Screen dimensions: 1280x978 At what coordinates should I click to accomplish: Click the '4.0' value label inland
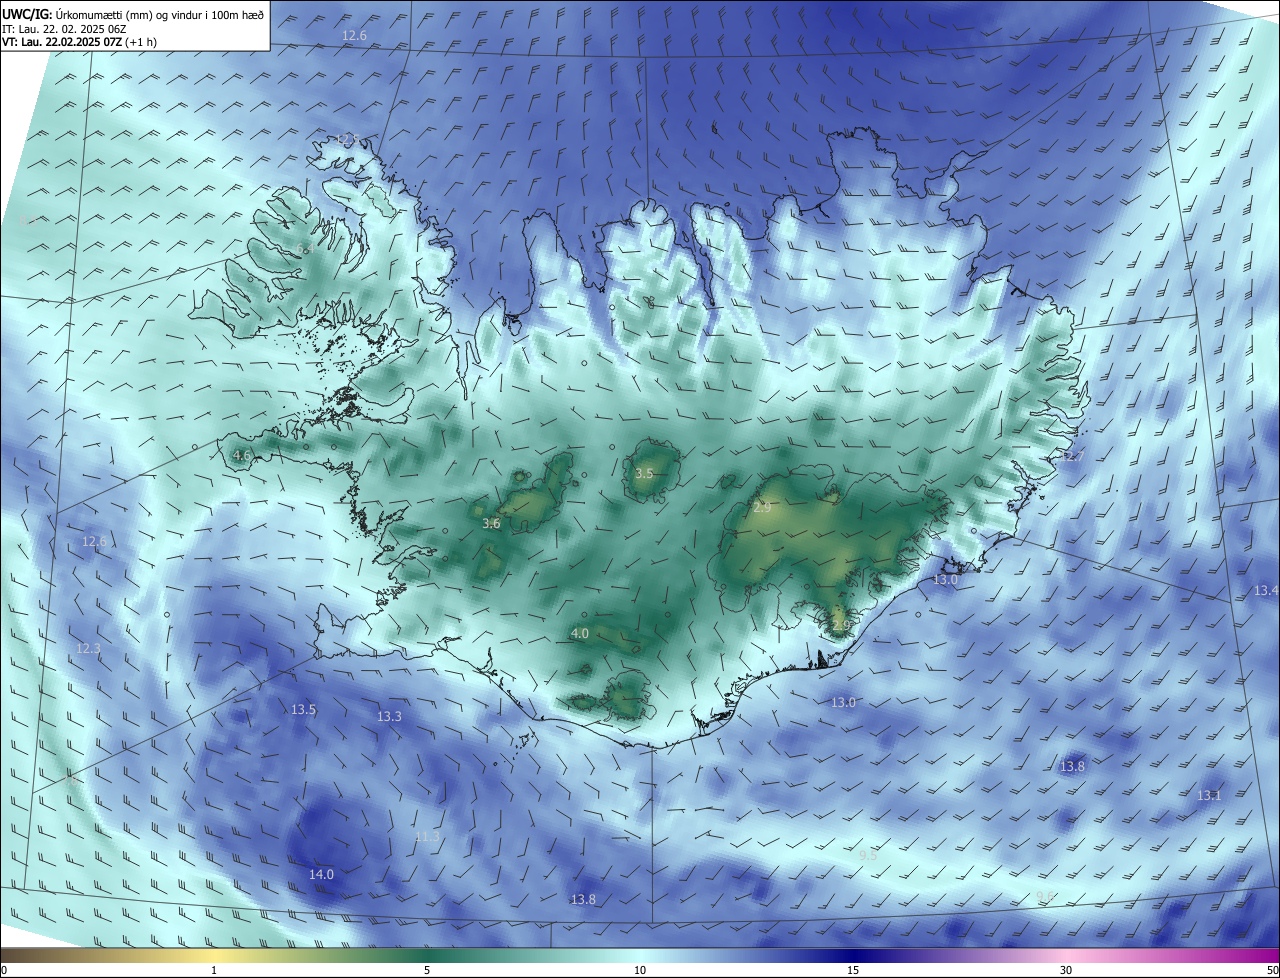click(x=580, y=634)
